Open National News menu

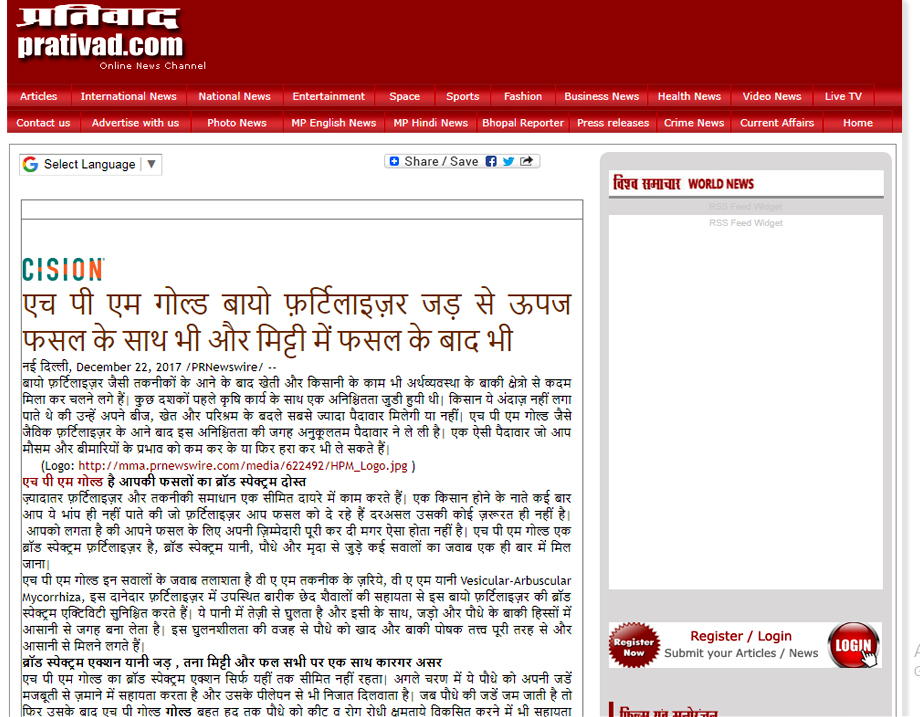pyautogui.click(x=235, y=96)
